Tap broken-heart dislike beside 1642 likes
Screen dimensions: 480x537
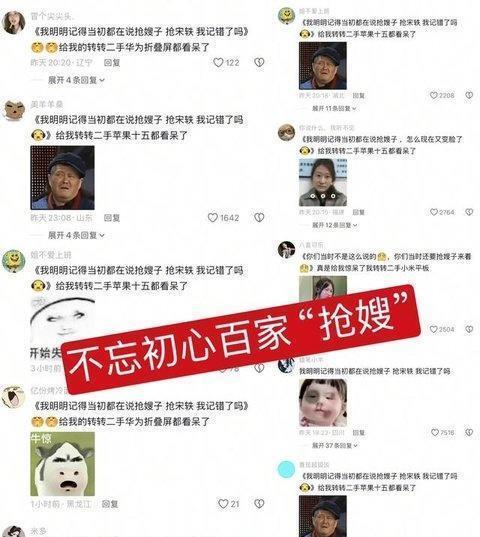click(x=259, y=217)
